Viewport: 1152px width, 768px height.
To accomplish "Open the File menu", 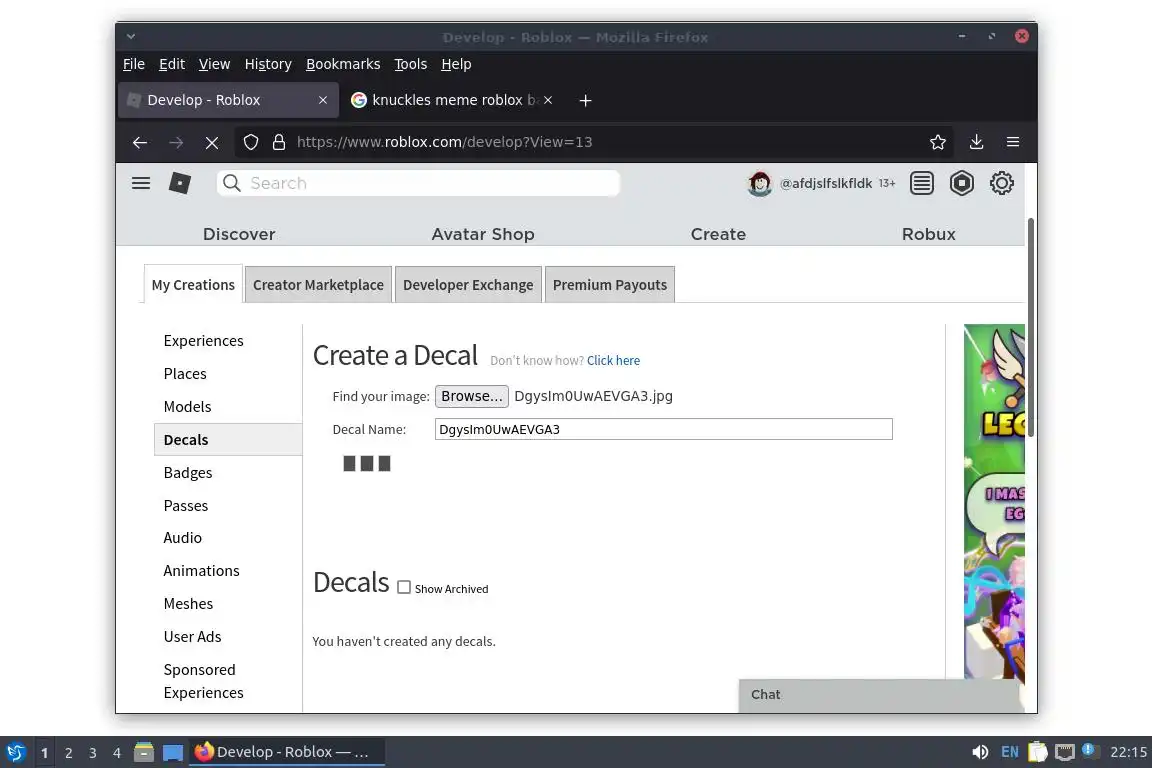I will [x=134, y=64].
